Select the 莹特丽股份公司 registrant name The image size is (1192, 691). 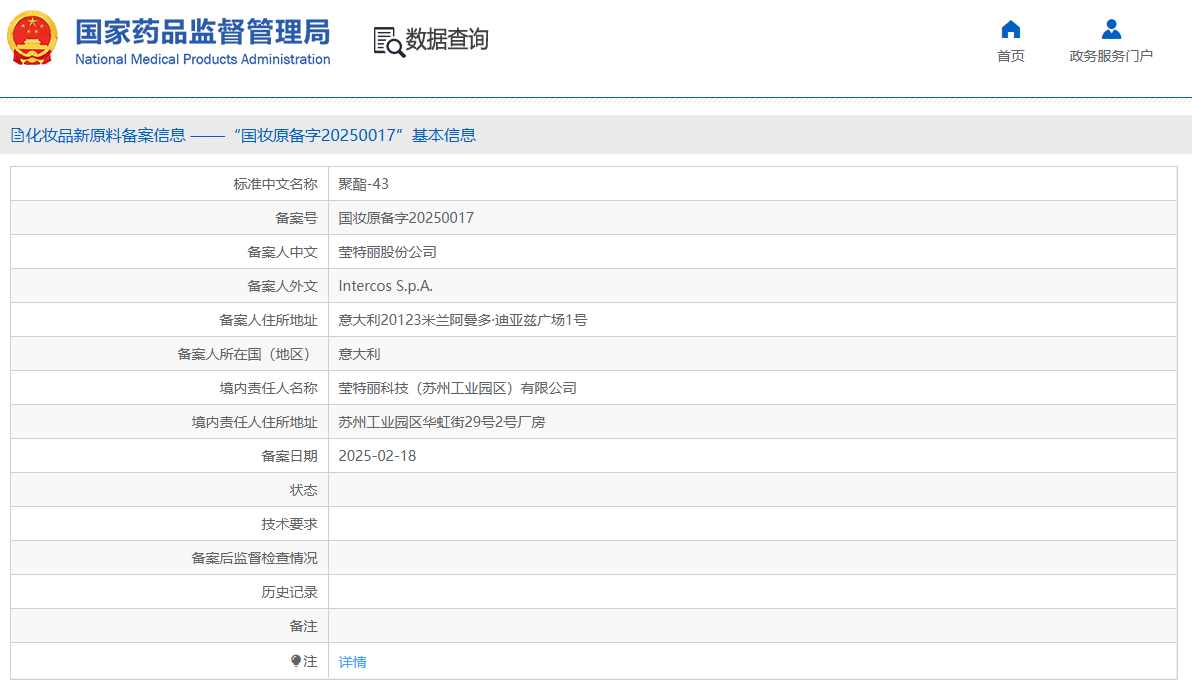click(x=387, y=252)
